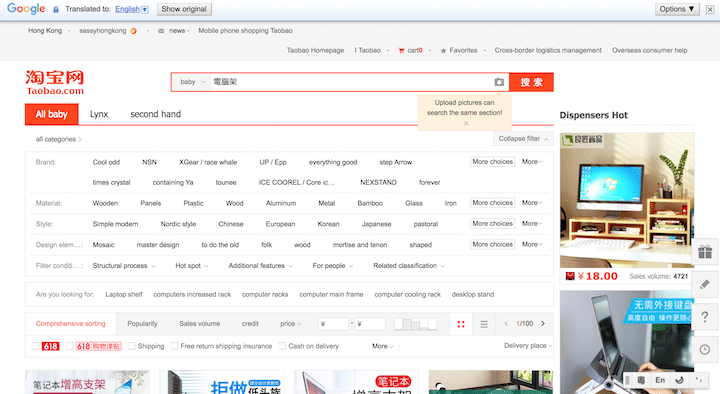Expand More in the Brand row

point(532,162)
